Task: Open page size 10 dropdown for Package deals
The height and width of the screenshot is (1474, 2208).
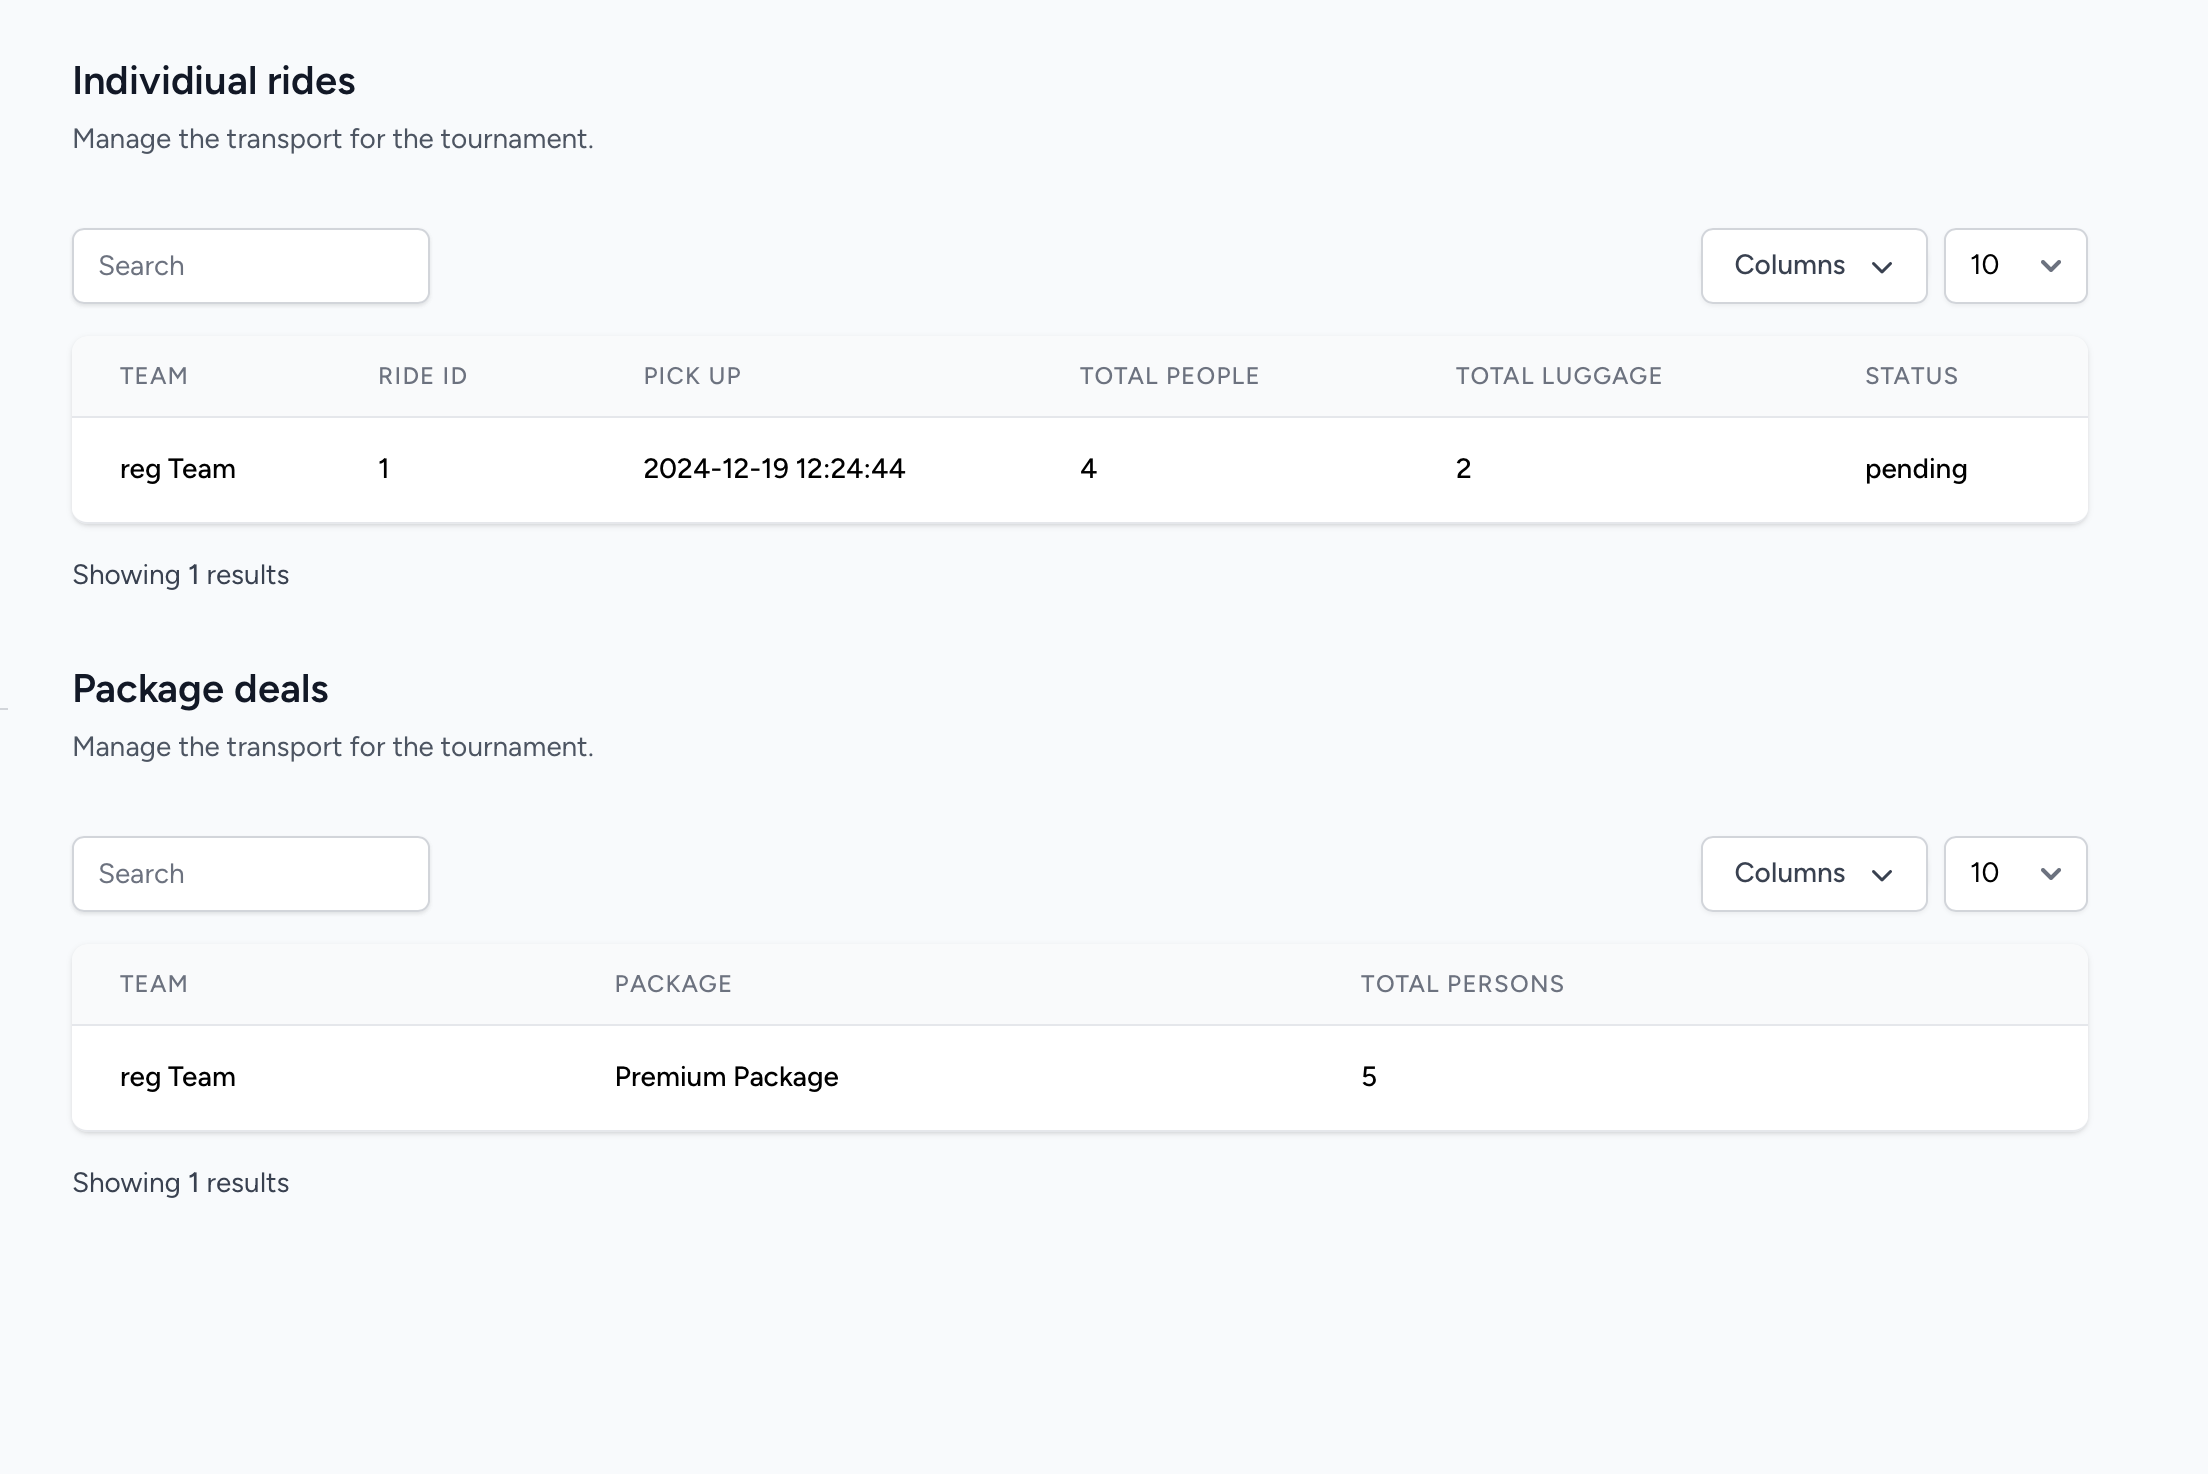Action: point(2014,874)
